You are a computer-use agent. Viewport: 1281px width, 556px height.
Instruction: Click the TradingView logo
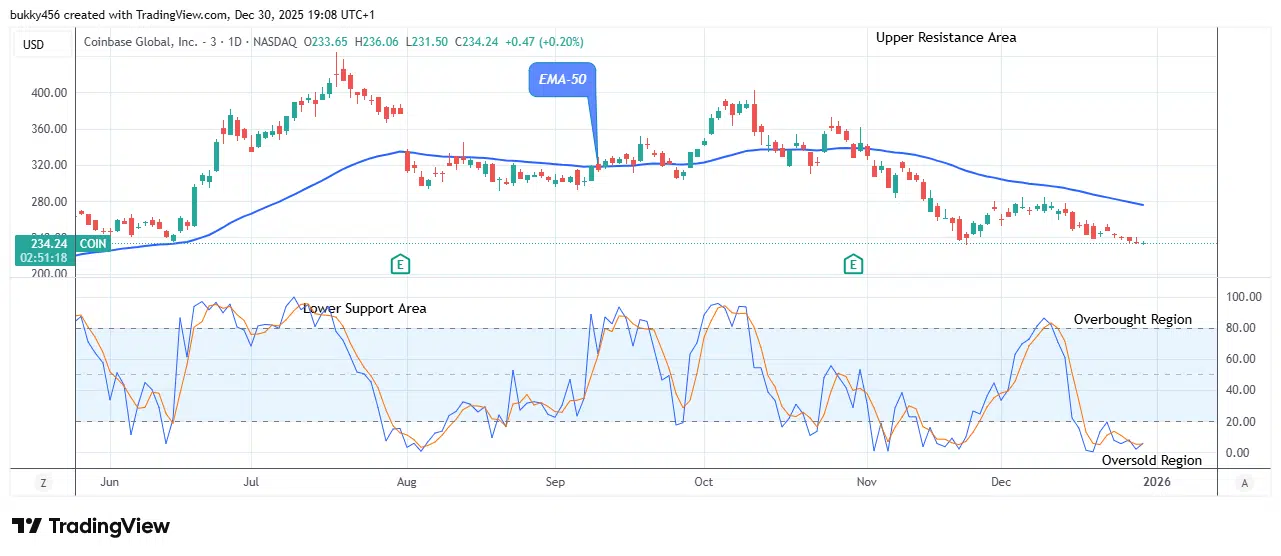click(91, 526)
